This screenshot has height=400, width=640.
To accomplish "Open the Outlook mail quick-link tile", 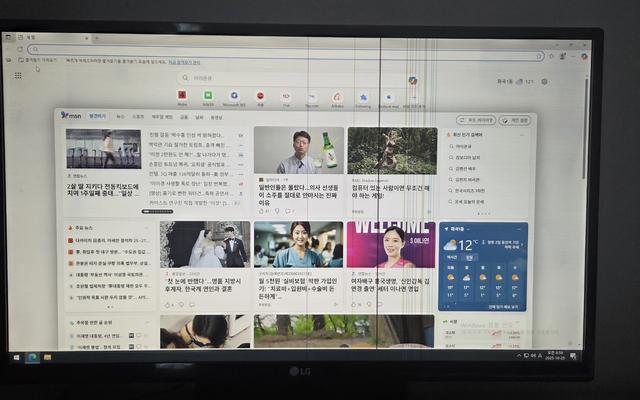I will pos(389,98).
